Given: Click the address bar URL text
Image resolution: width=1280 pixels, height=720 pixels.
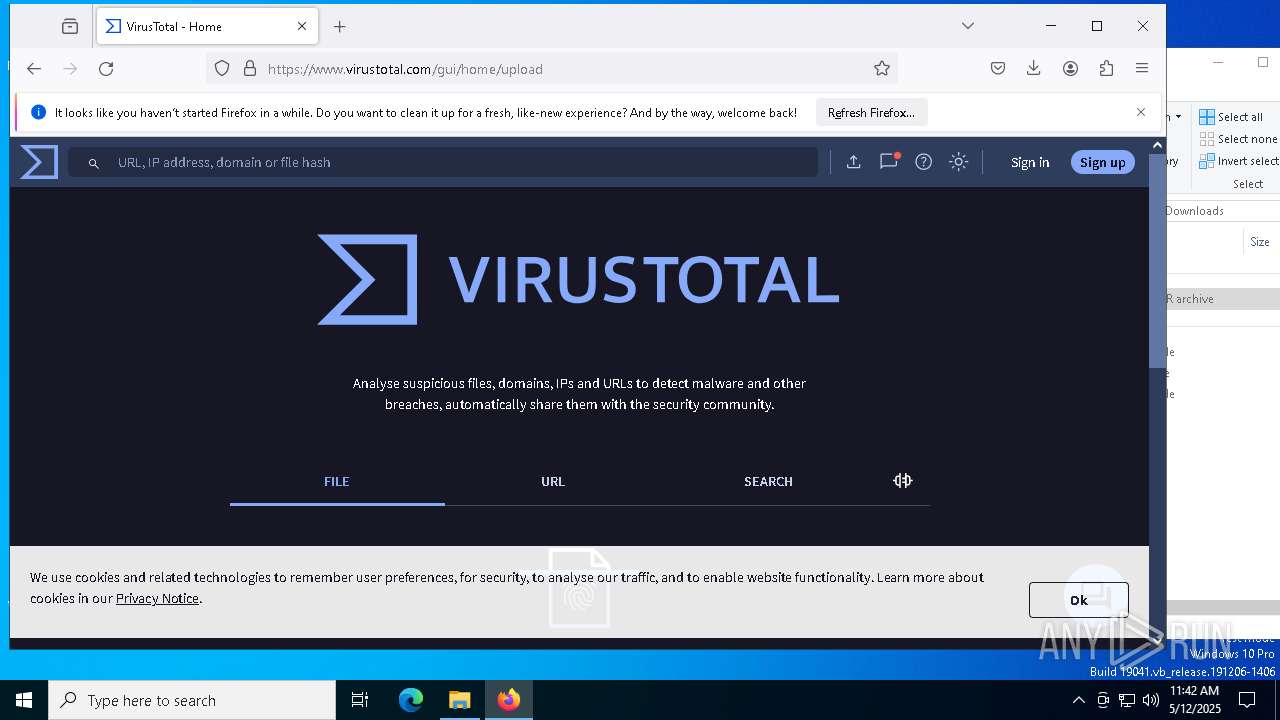Looking at the screenshot, I should (405, 69).
